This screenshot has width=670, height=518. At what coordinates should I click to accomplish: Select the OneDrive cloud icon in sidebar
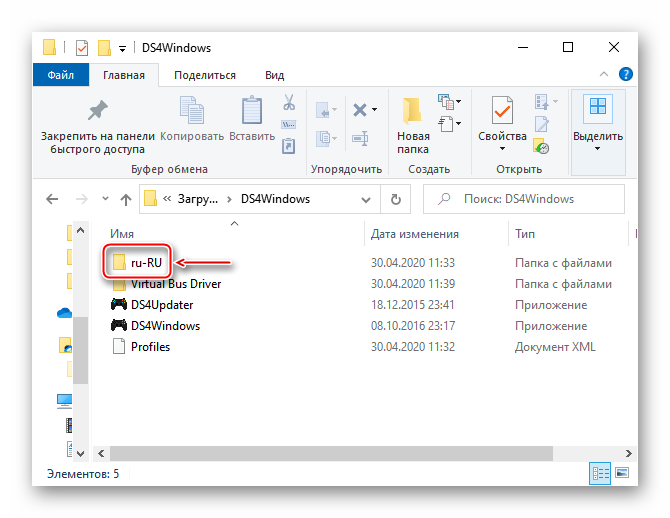65,313
